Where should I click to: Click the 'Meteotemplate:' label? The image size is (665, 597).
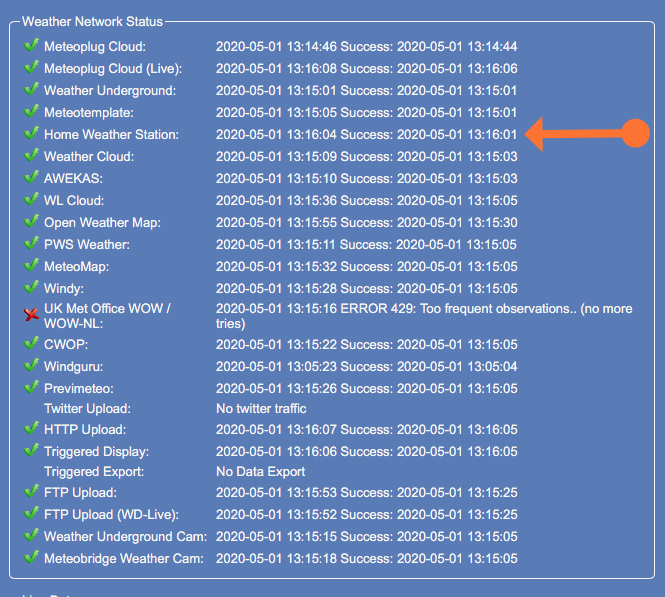[89, 113]
